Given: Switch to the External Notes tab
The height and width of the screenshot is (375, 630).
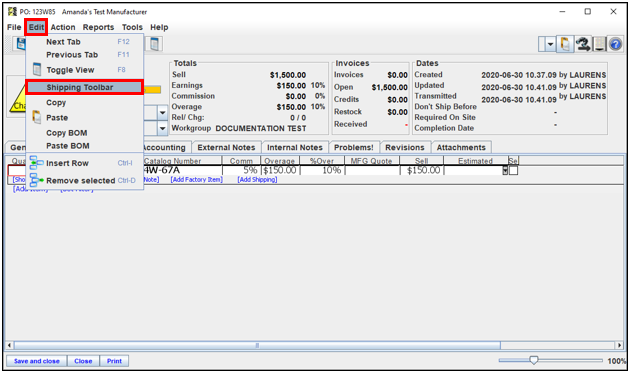Looking at the screenshot, I should click(x=226, y=148).
